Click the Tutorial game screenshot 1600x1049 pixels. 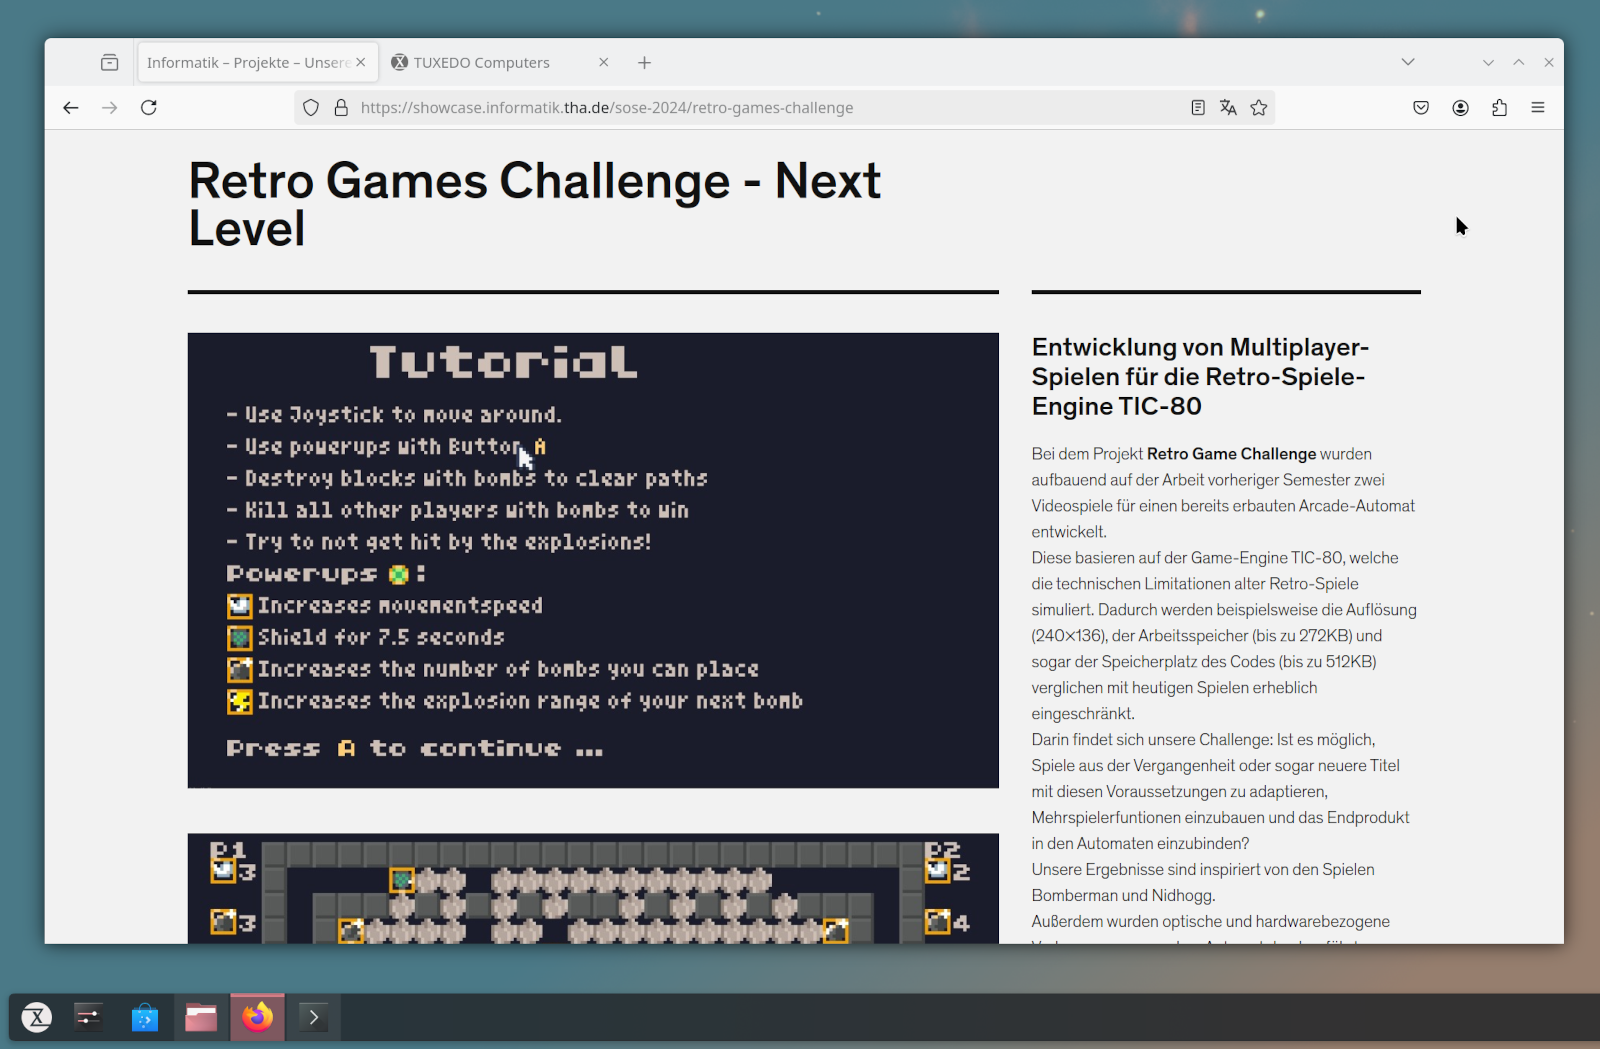coord(593,560)
